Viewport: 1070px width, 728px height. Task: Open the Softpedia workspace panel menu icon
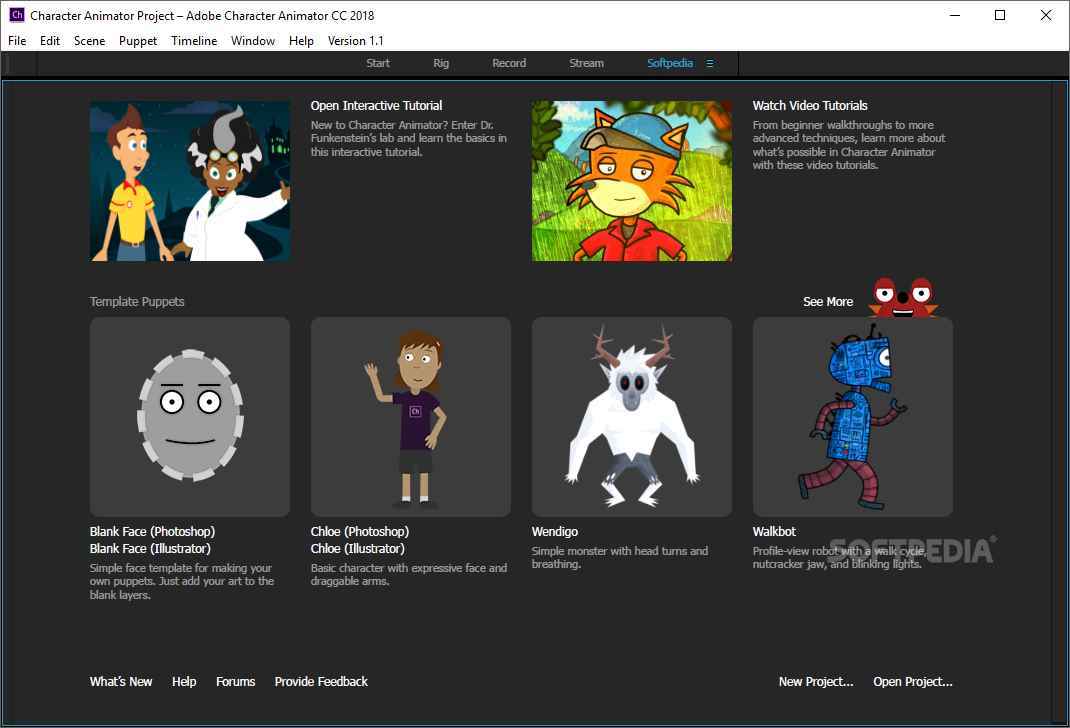click(x=710, y=63)
